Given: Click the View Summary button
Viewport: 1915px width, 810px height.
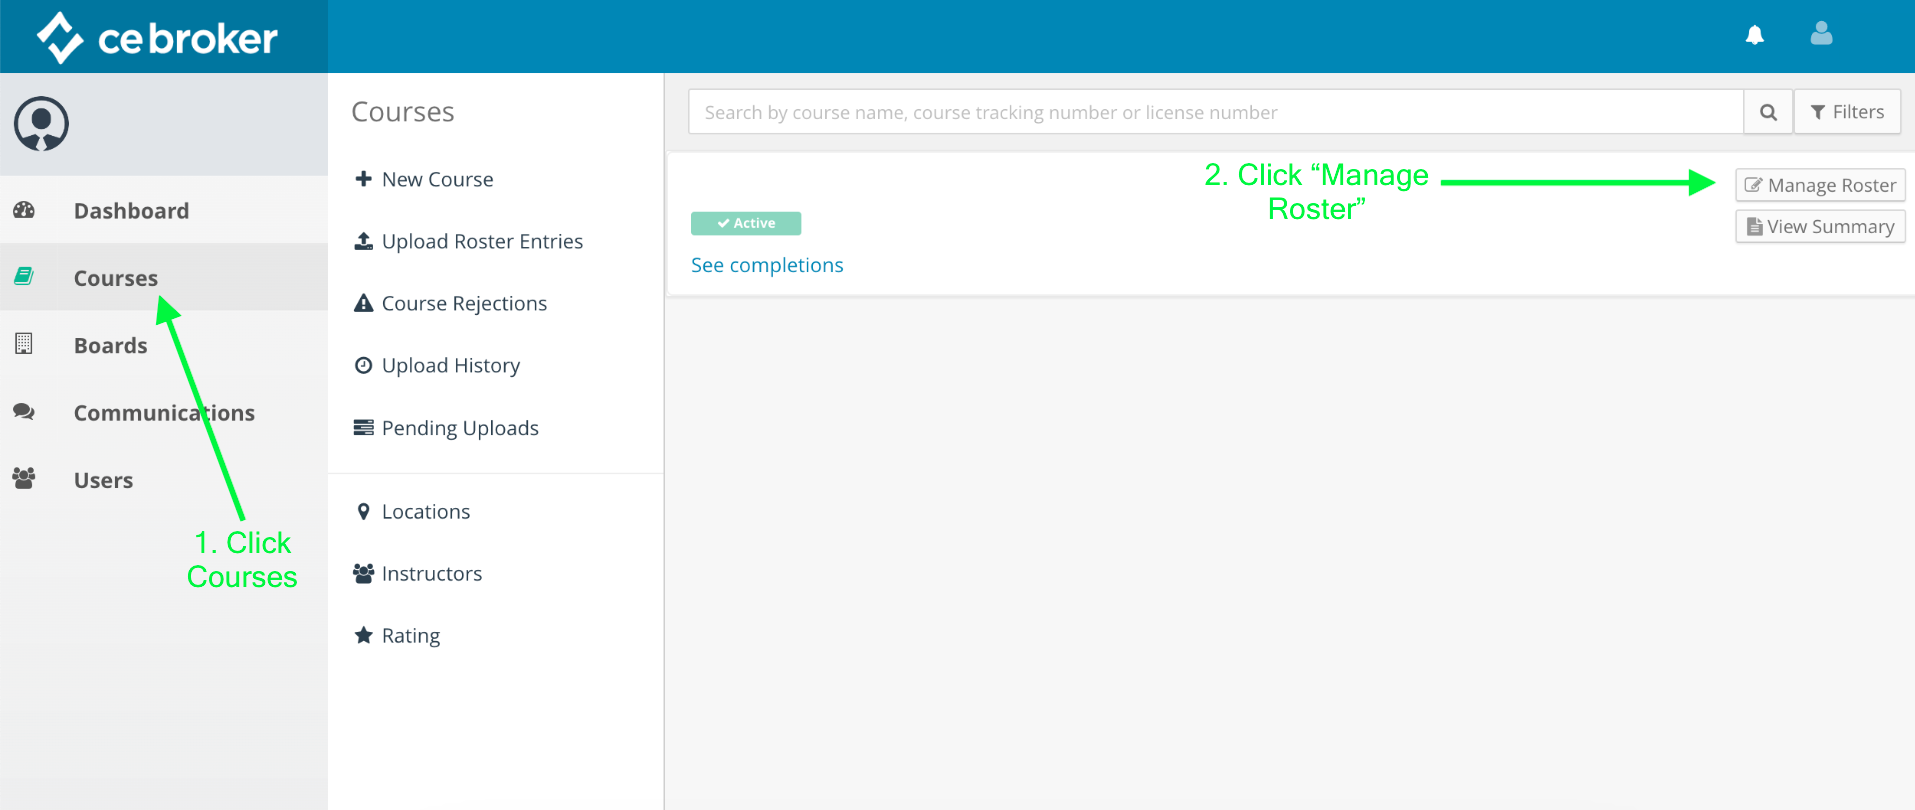Looking at the screenshot, I should (x=1820, y=227).
